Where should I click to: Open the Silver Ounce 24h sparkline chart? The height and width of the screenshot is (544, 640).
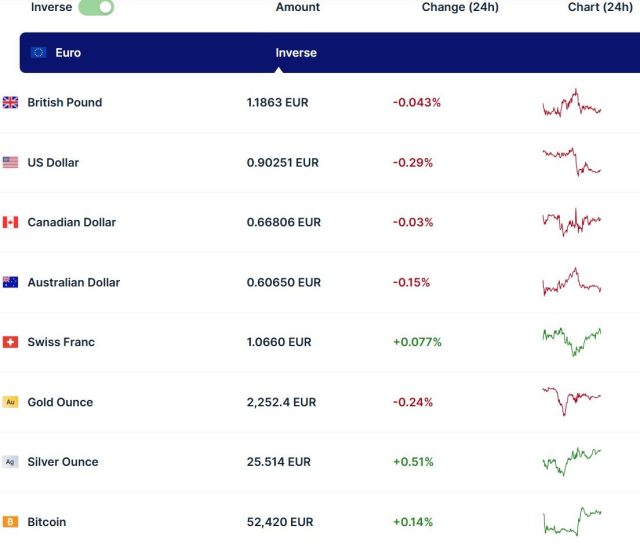coord(571,461)
